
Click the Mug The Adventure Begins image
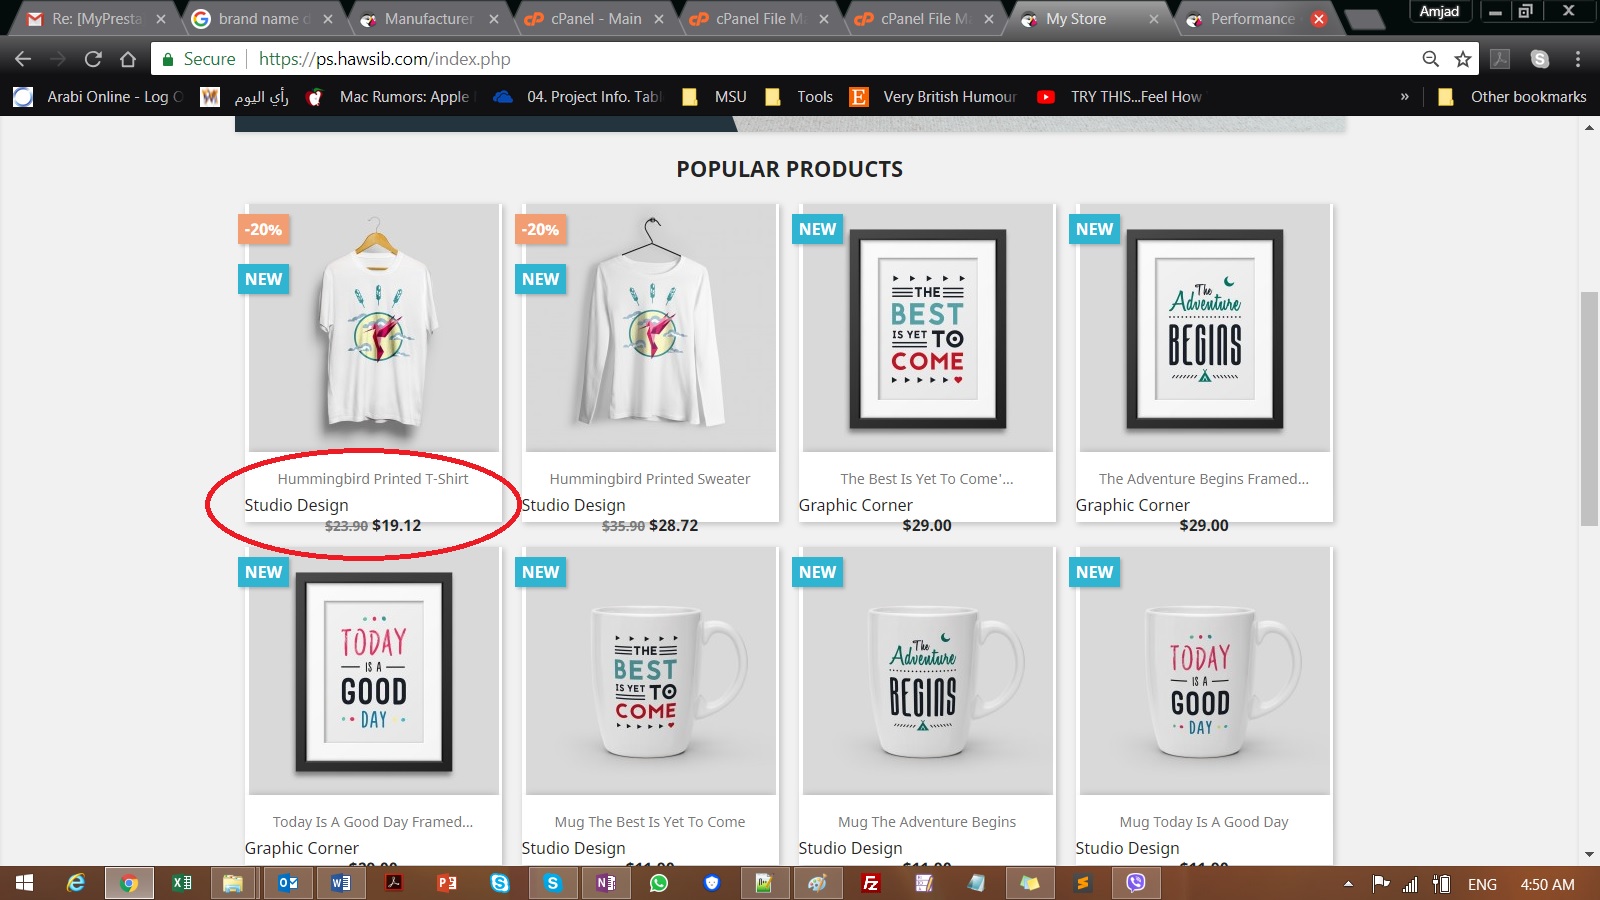click(928, 671)
